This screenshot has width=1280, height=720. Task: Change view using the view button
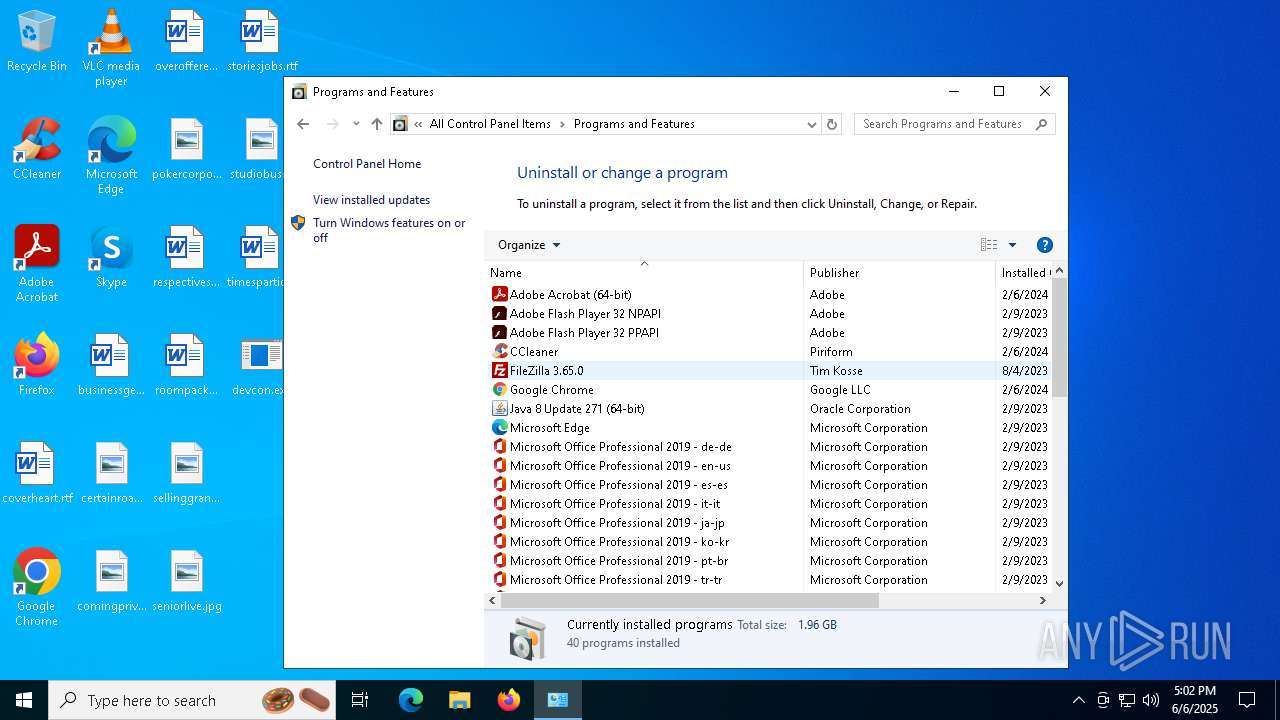pyautogui.click(x=989, y=245)
